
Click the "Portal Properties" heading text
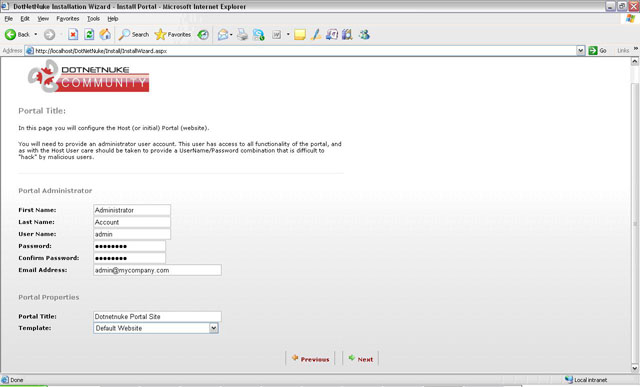tap(49, 297)
